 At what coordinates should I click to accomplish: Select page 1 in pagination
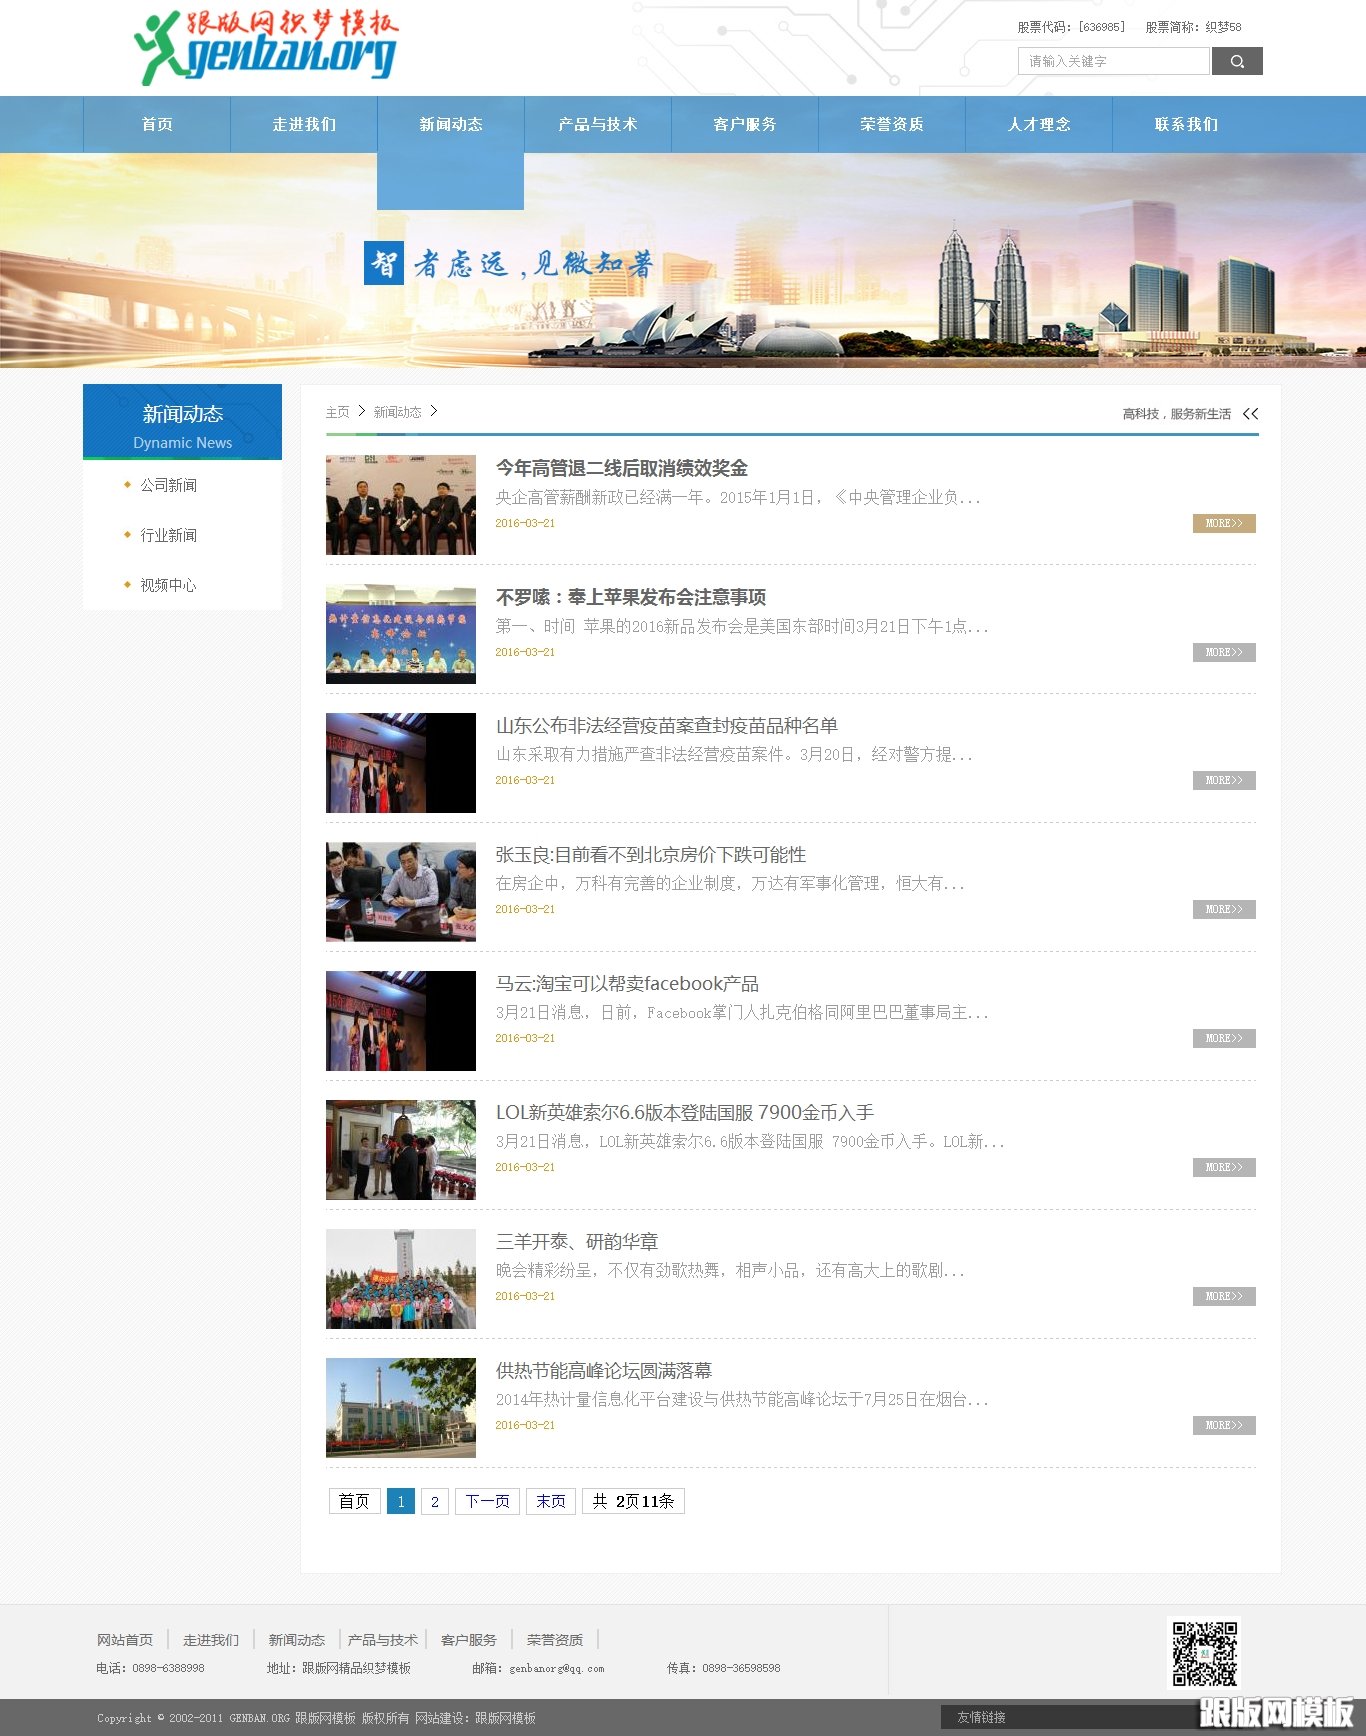pos(401,1501)
